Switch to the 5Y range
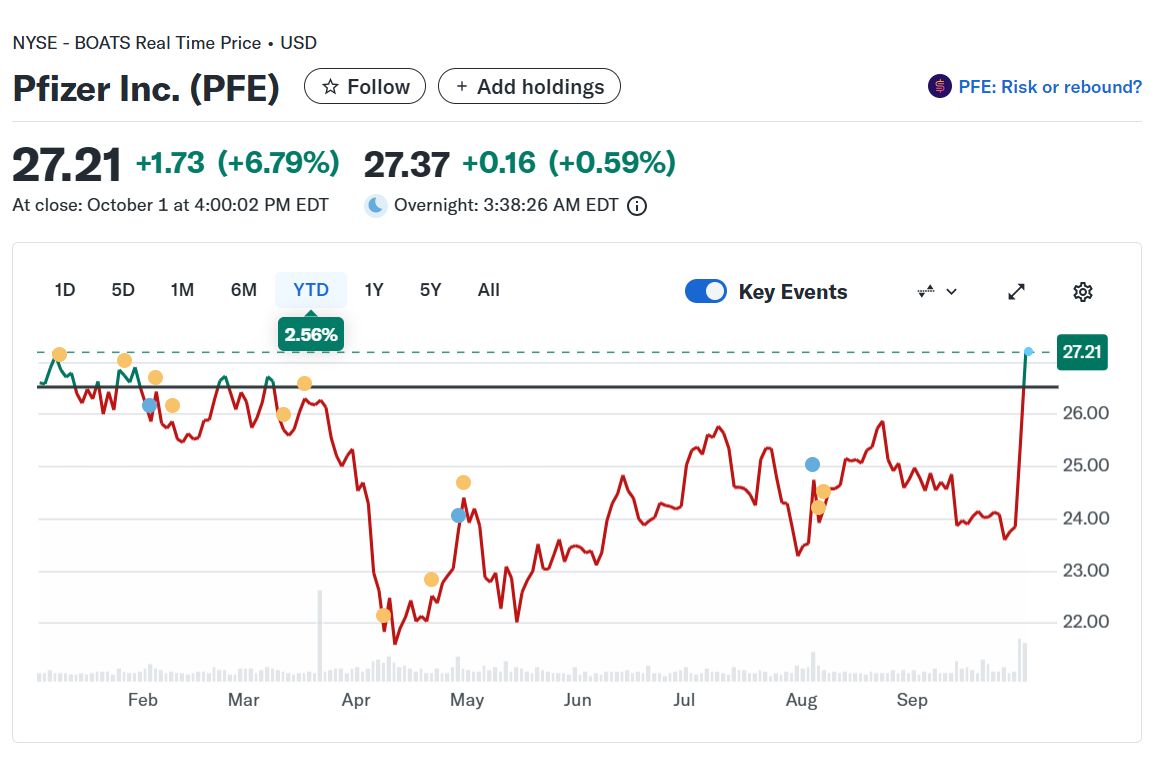The height and width of the screenshot is (757, 1153). [x=430, y=290]
